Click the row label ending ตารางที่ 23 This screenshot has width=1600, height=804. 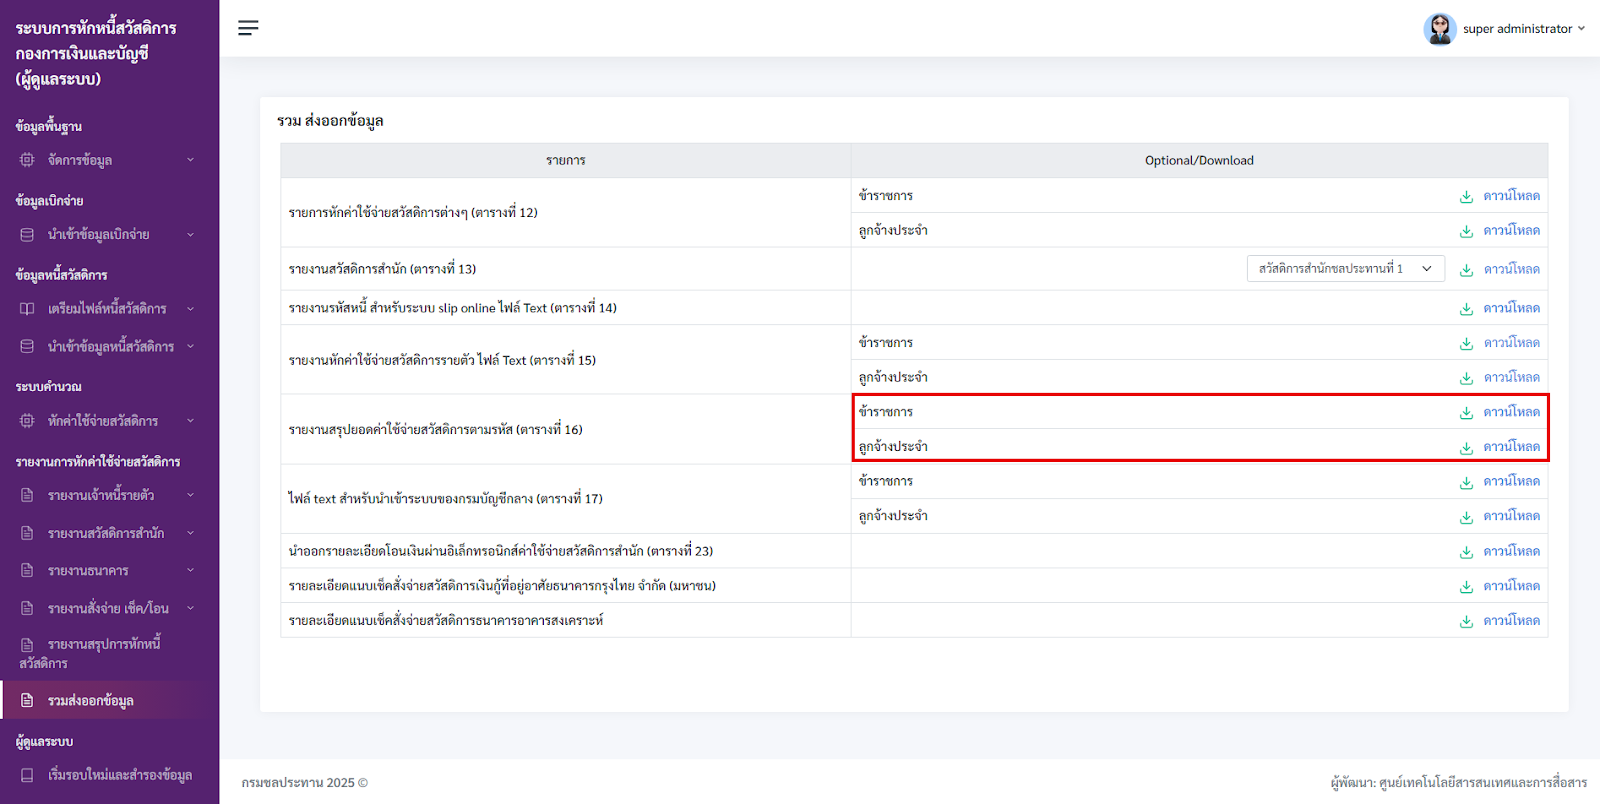pos(500,551)
